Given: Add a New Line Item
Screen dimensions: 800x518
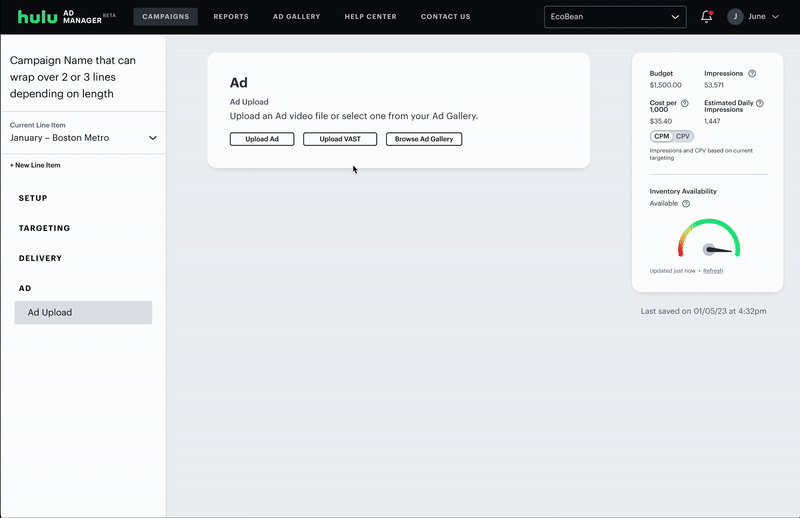Looking at the screenshot, I should click(35, 165).
